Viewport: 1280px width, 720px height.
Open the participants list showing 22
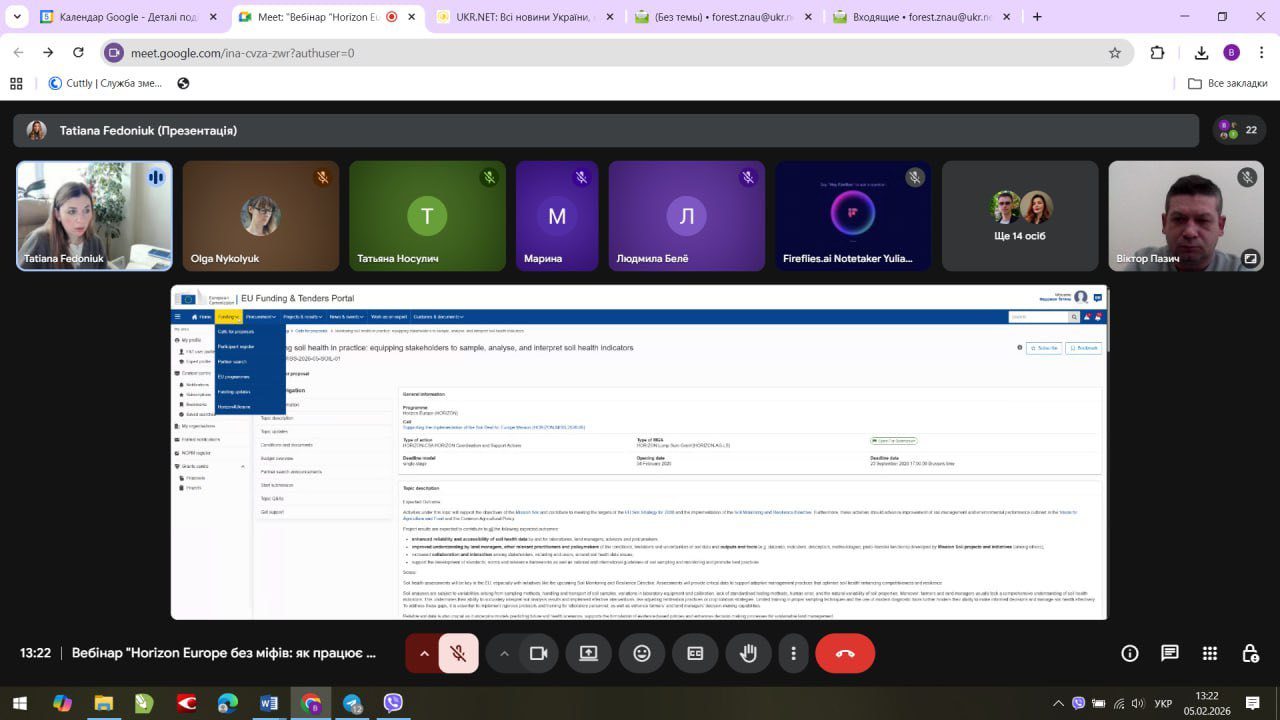click(x=1238, y=130)
